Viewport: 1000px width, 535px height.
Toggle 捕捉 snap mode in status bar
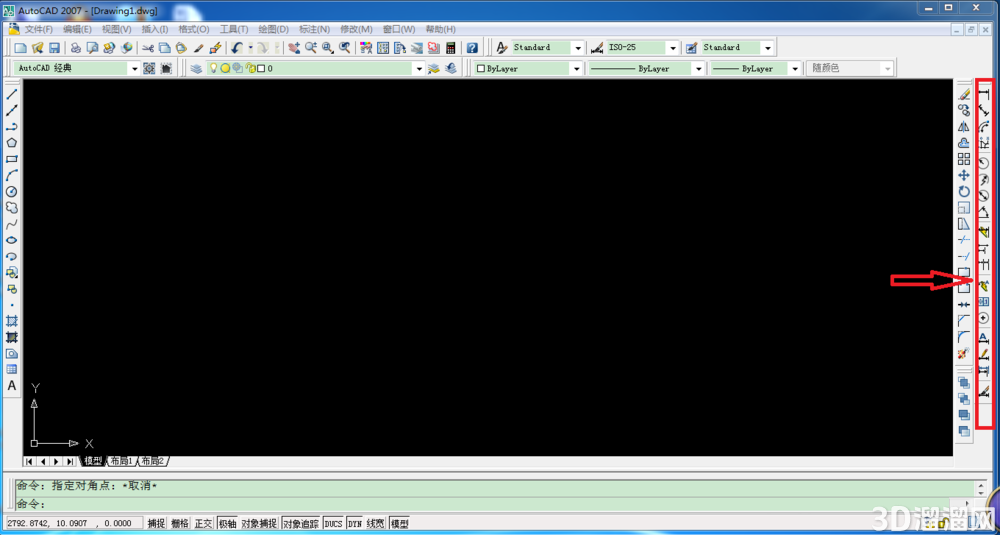pyautogui.click(x=156, y=524)
